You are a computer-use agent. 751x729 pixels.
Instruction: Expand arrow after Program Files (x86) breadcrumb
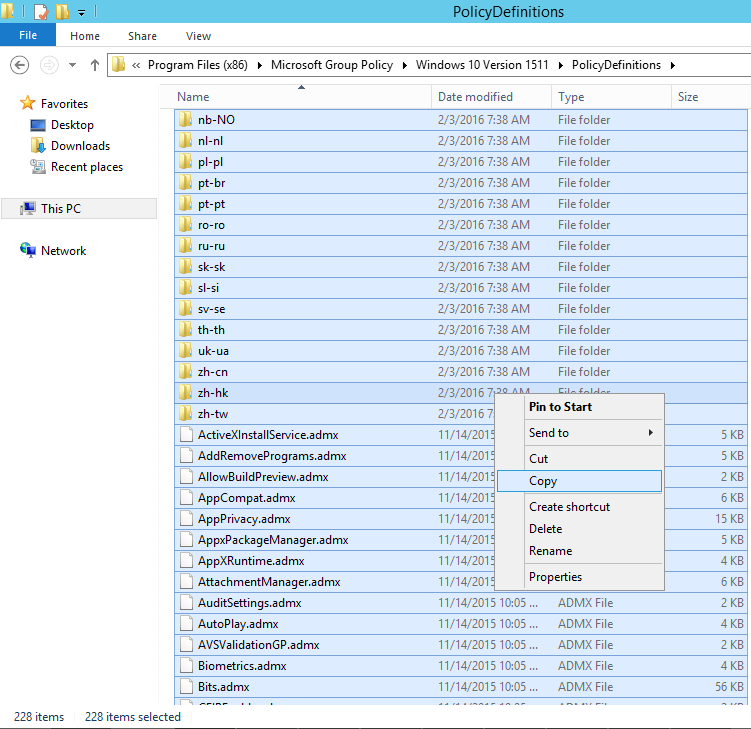click(x=260, y=65)
